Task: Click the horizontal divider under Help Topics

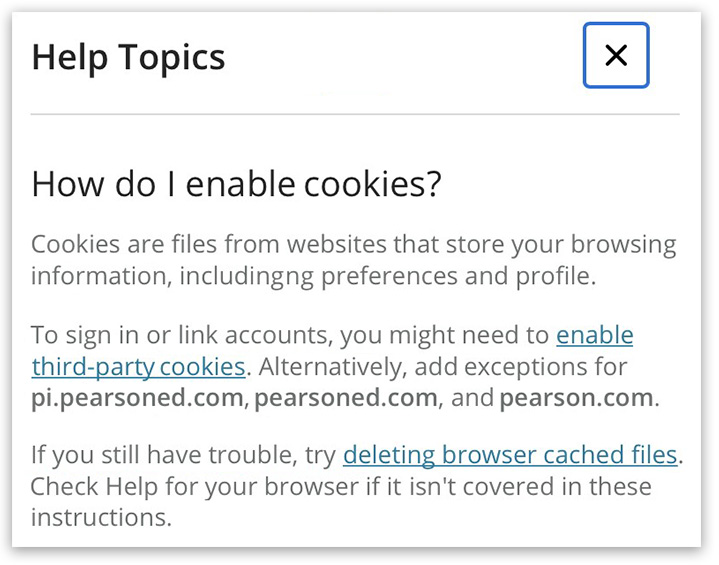Action: pos(355,115)
